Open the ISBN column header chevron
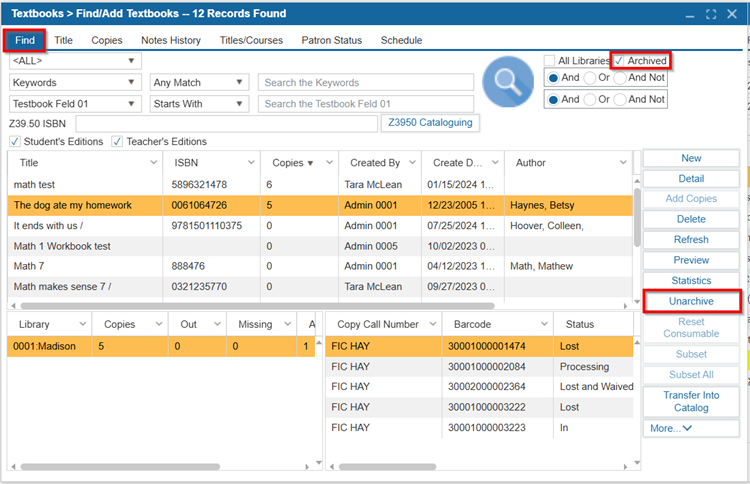 (x=251, y=163)
